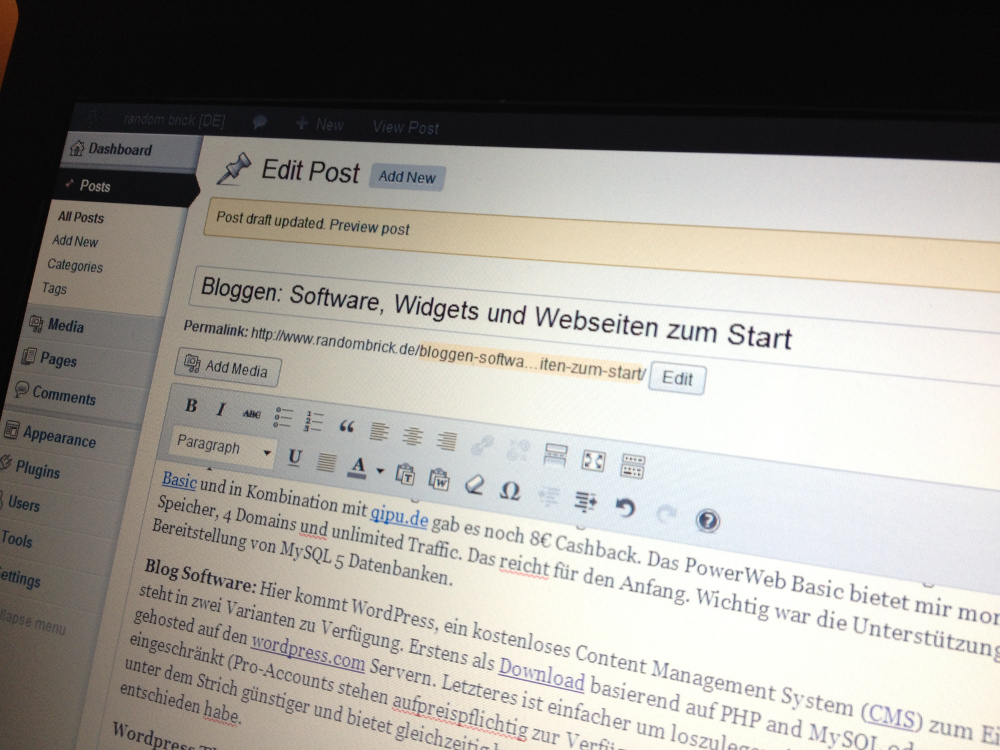The width and height of the screenshot is (1000, 750).
Task: Toggle italic formatting in editor toolbar
Action: click(221, 409)
